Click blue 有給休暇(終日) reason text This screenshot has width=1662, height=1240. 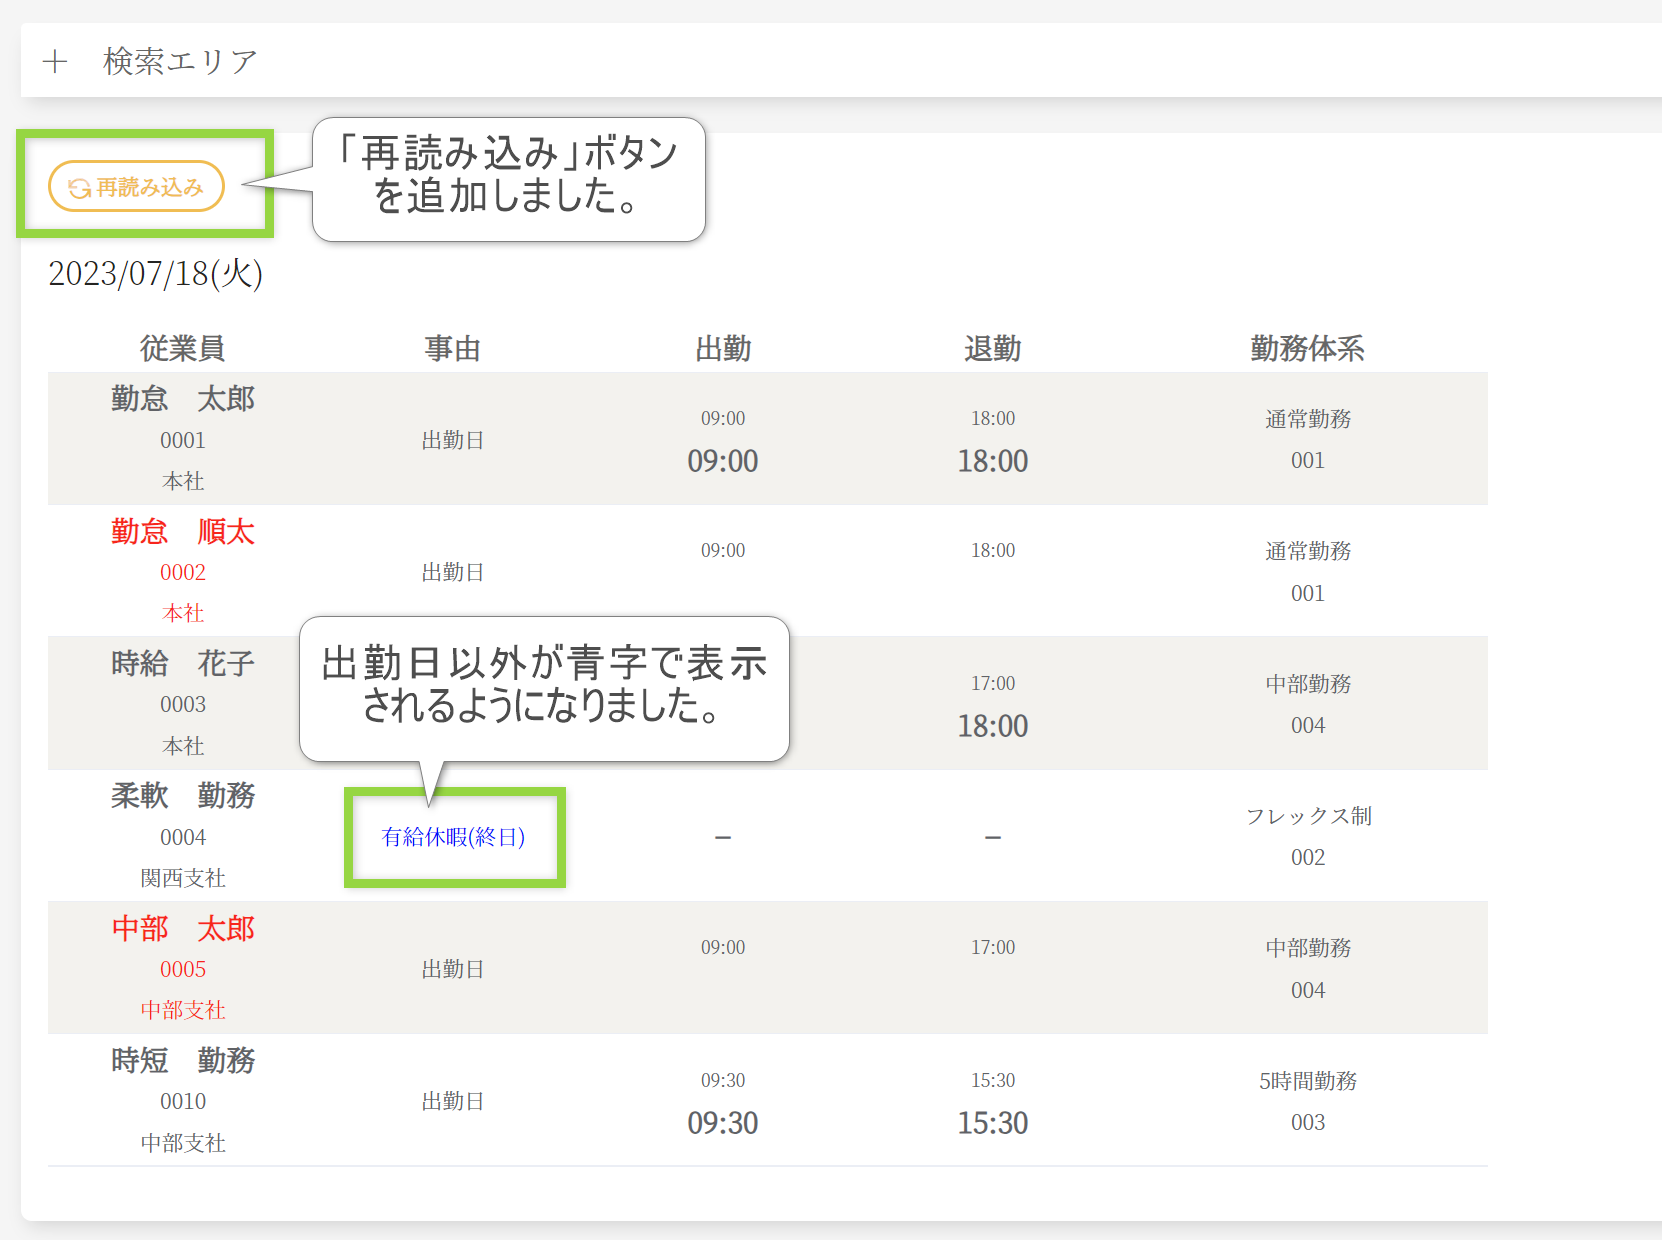coord(453,837)
